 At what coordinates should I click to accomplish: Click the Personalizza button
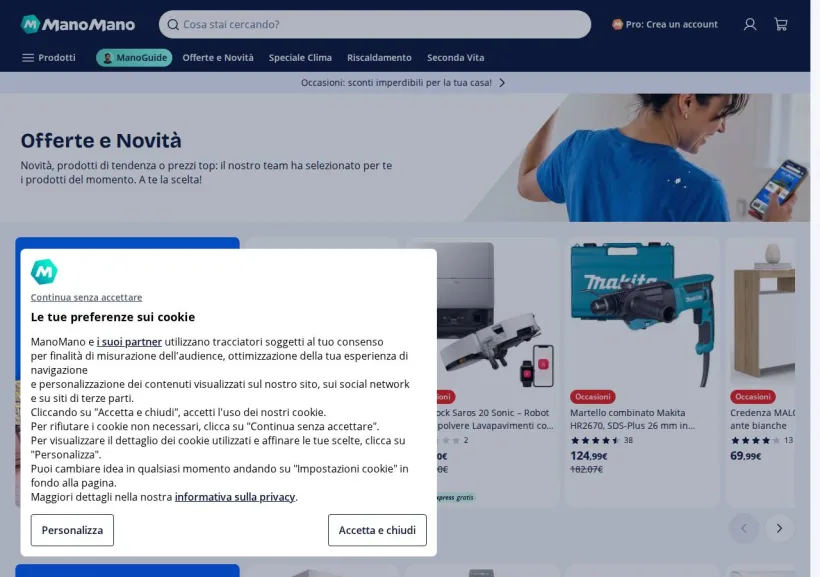[x=72, y=530]
